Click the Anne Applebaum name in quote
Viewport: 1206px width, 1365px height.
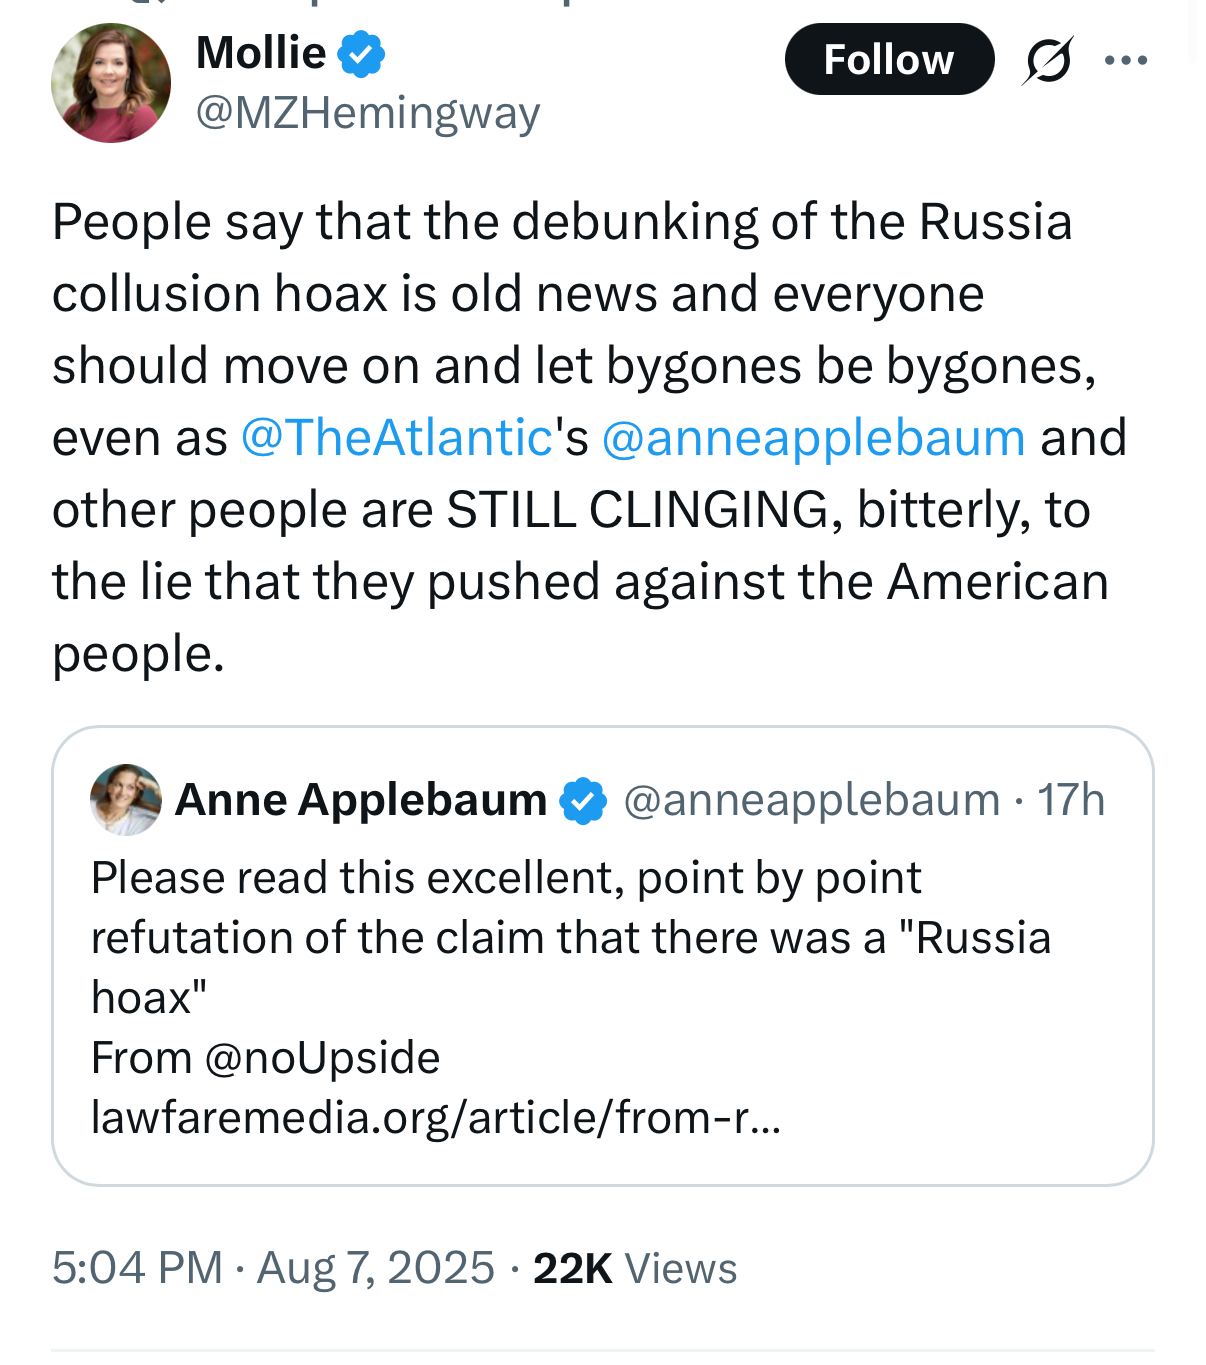(x=361, y=800)
